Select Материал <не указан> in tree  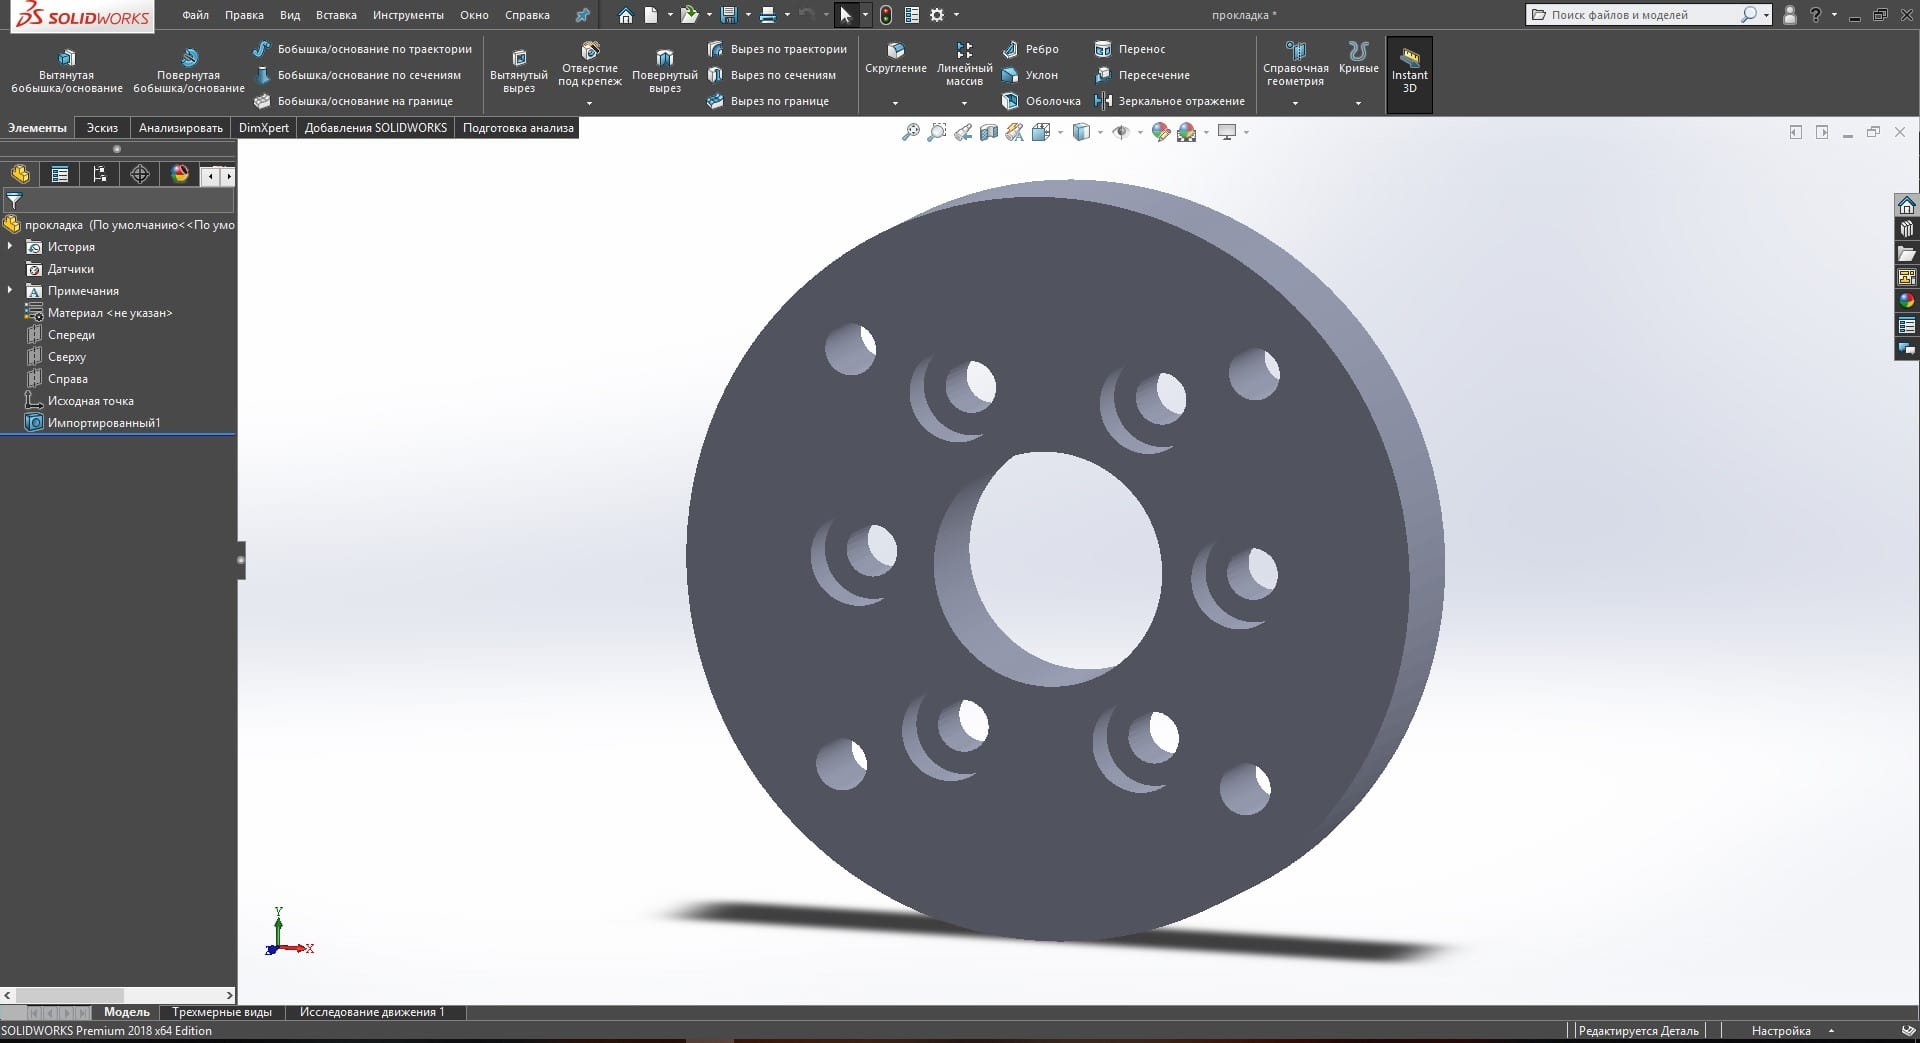109,313
